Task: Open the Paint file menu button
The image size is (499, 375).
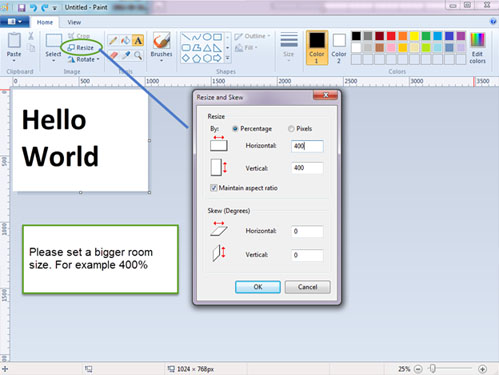Action: click(14, 22)
